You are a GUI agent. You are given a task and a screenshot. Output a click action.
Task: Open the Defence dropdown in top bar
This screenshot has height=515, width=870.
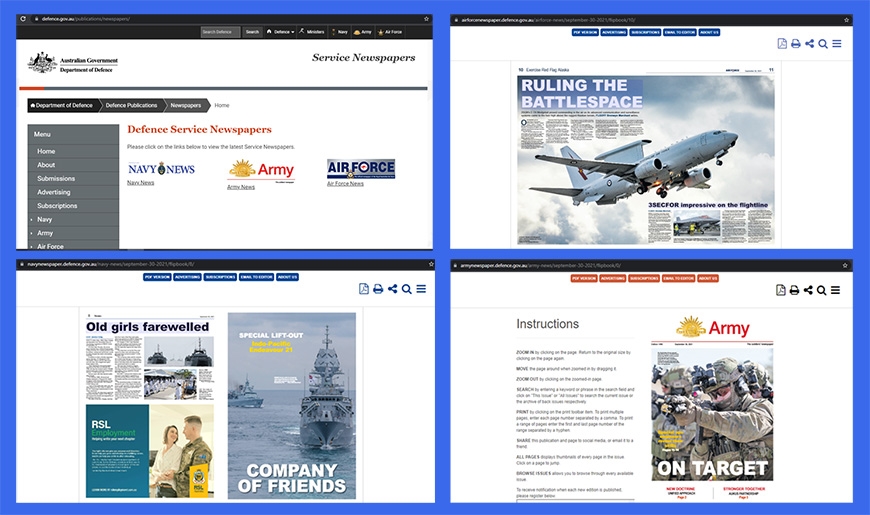click(x=281, y=32)
